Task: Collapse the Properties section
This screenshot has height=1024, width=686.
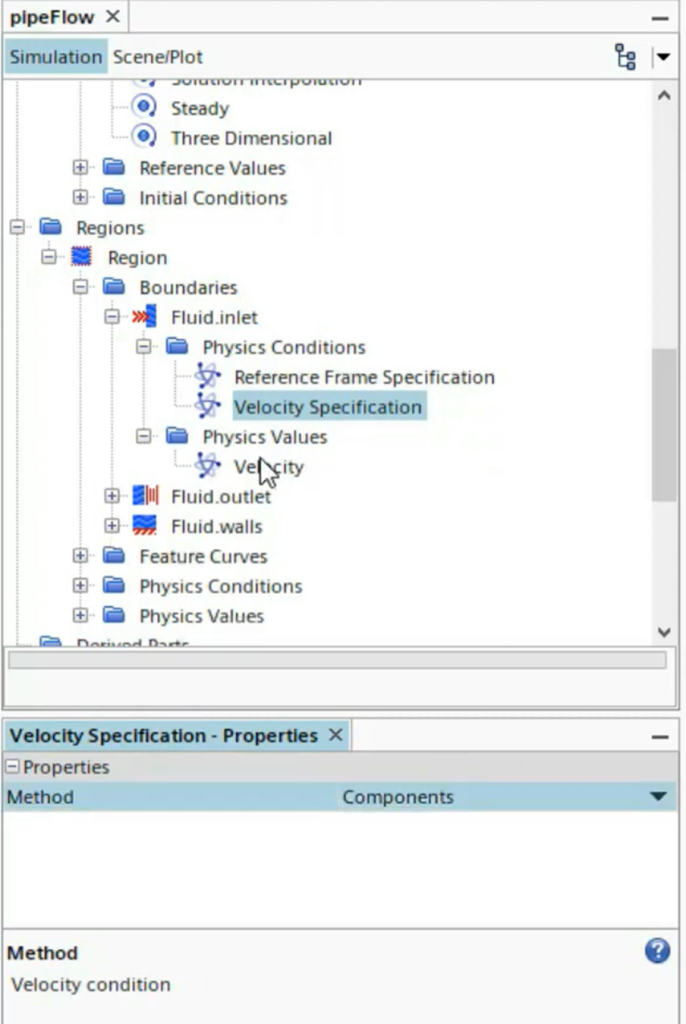Action: coord(13,767)
